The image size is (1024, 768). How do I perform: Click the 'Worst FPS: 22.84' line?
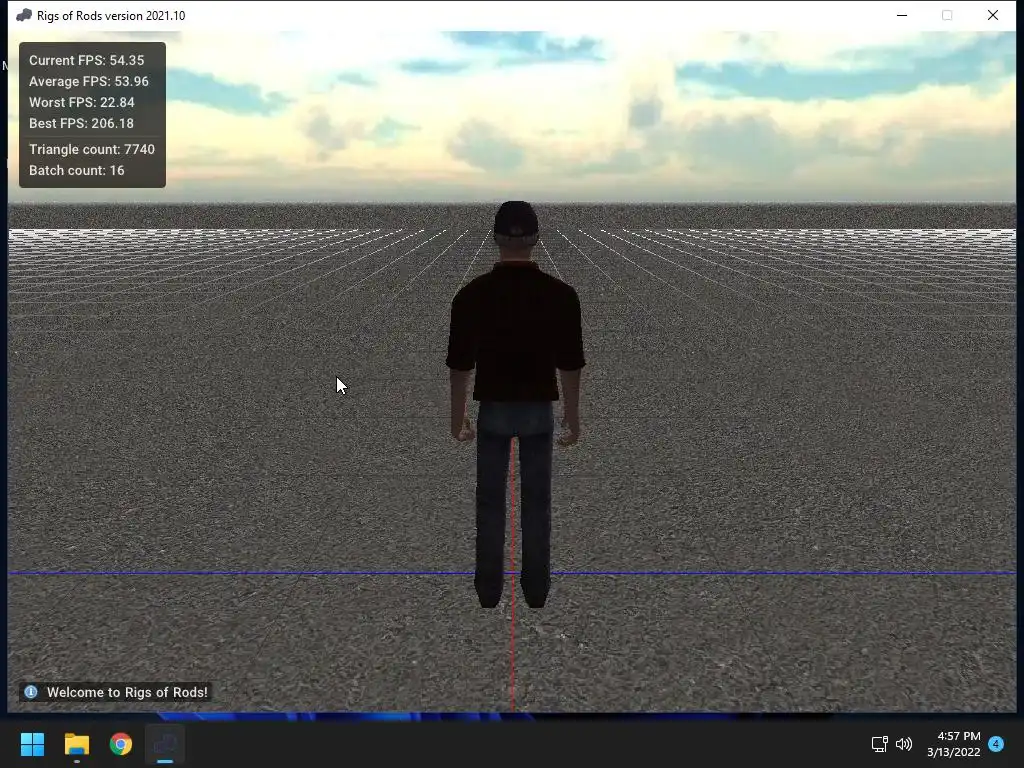point(82,102)
